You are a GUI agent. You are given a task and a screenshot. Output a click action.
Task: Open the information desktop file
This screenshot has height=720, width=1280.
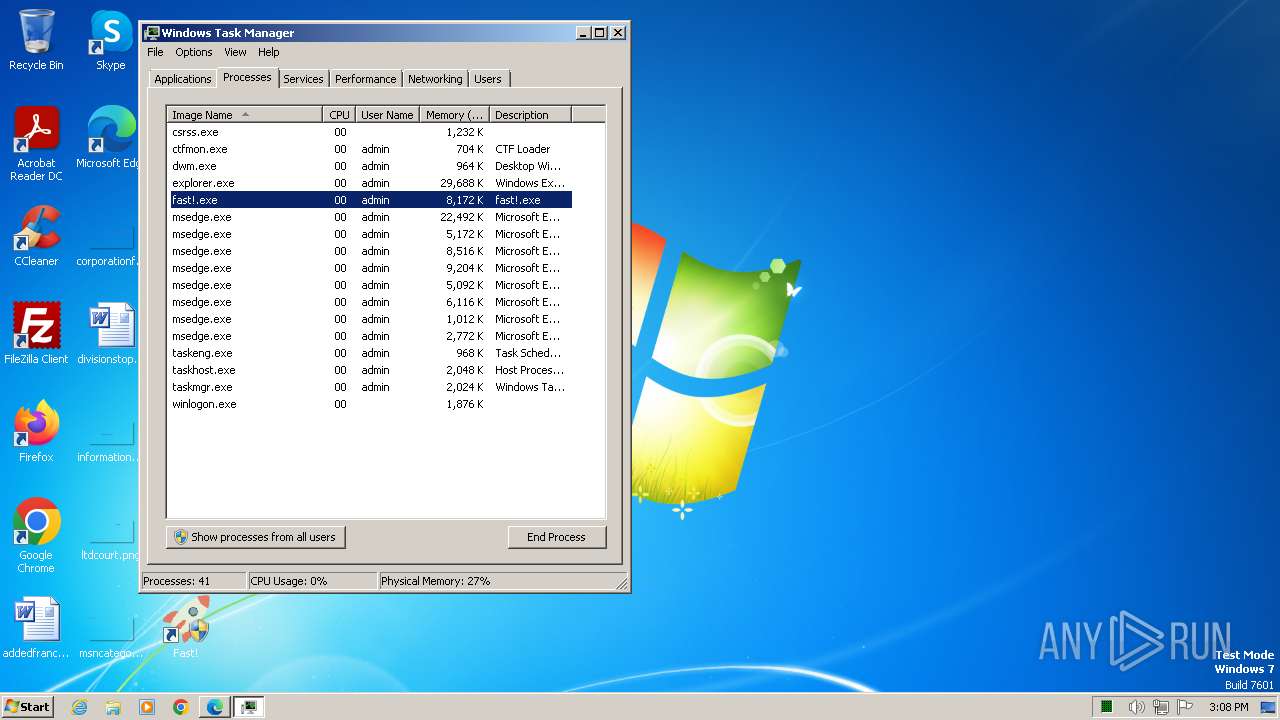pyautogui.click(x=110, y=443)
